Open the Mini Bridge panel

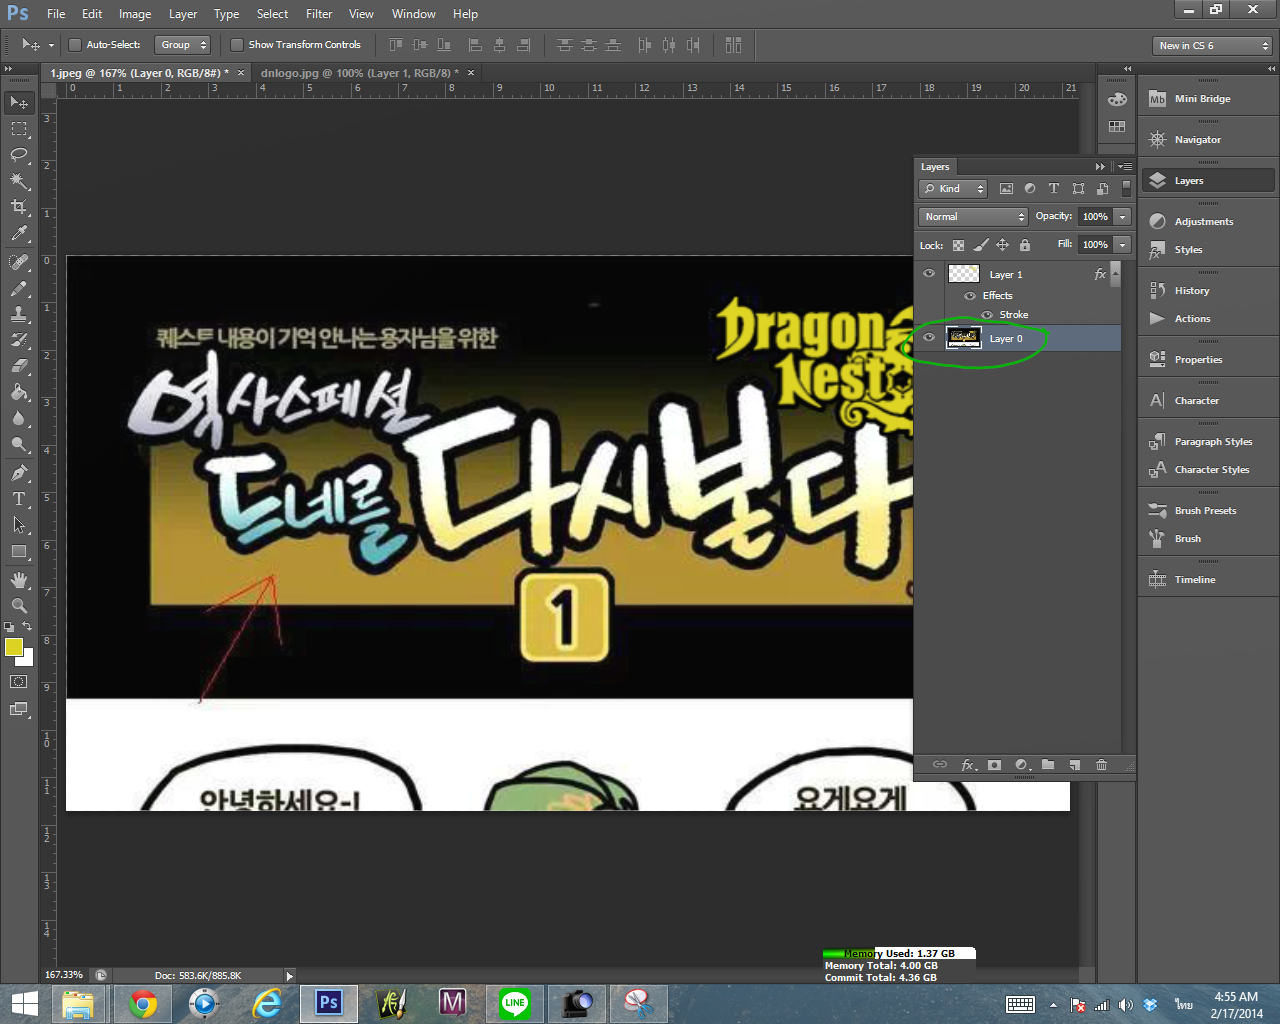(x=1208, y=99)
